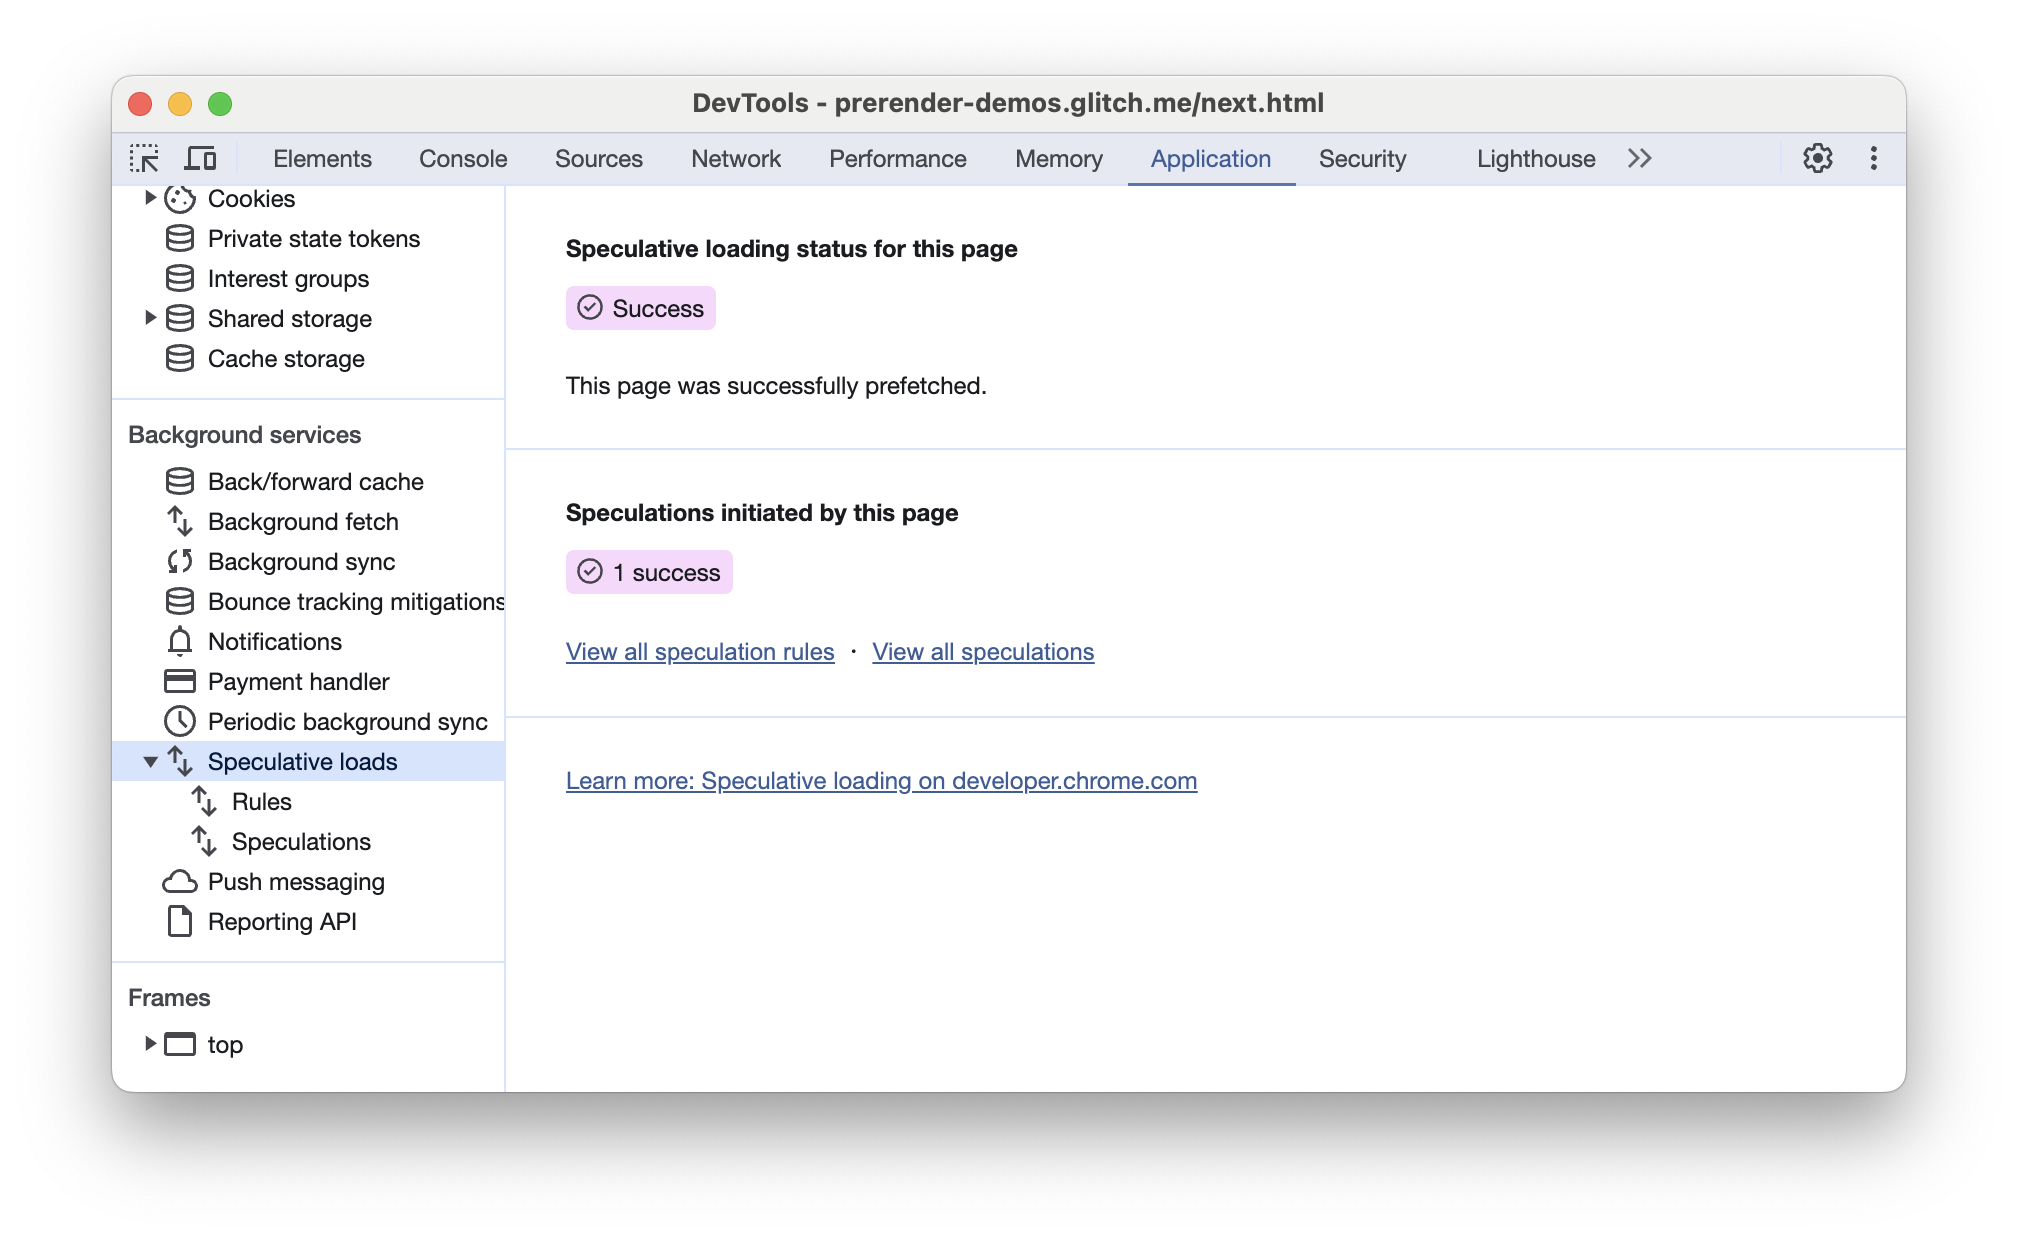Click View all speculation rules link

[x=699, y=650]
